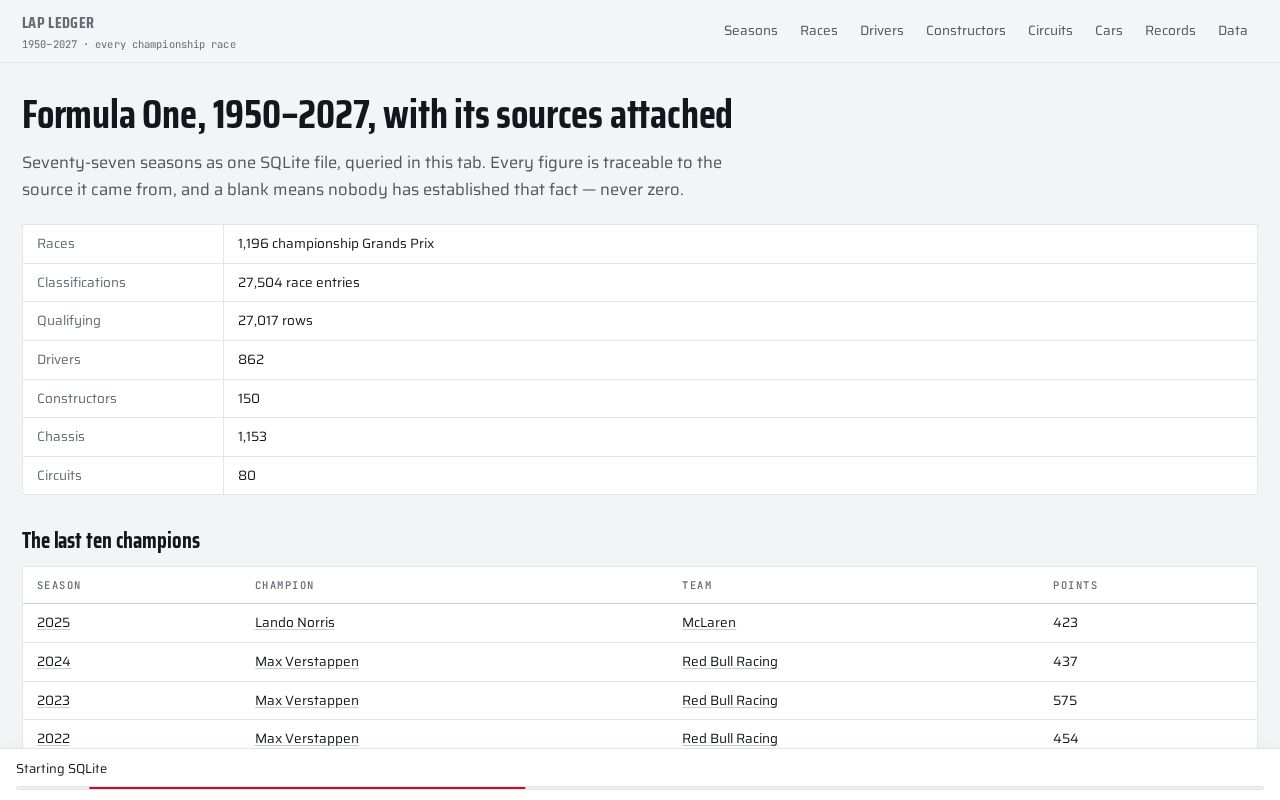
Task: Open the 2022 season link
Action: [x=53, y=738]
